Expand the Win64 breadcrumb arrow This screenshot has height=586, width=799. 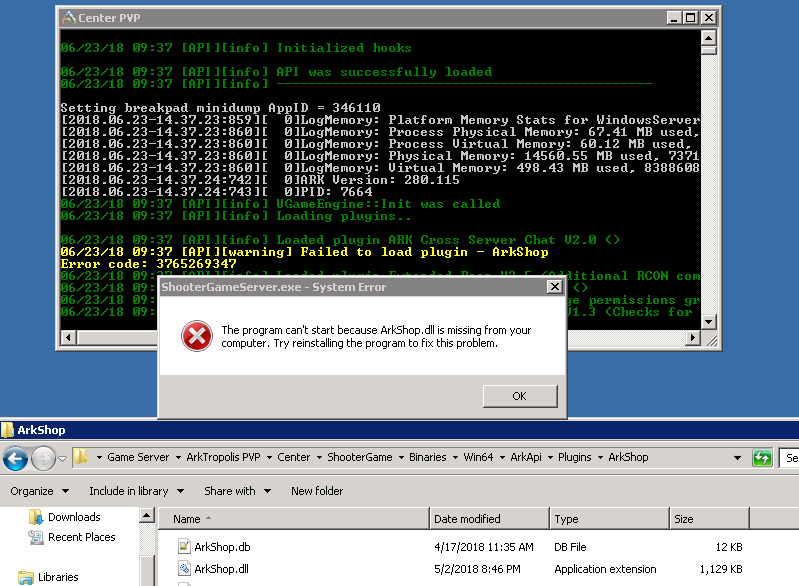[x=502, y=458]
